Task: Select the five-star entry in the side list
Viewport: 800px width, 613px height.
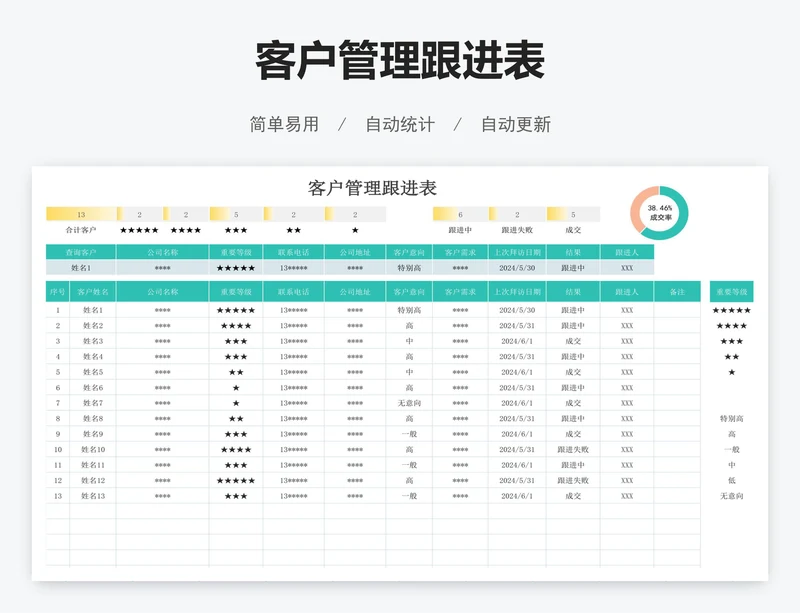Action: pos(731,310)
